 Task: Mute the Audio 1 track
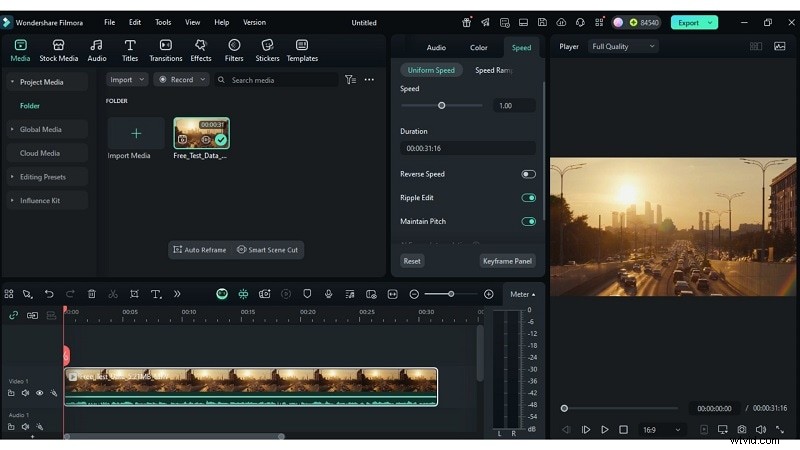coord(25,427)
